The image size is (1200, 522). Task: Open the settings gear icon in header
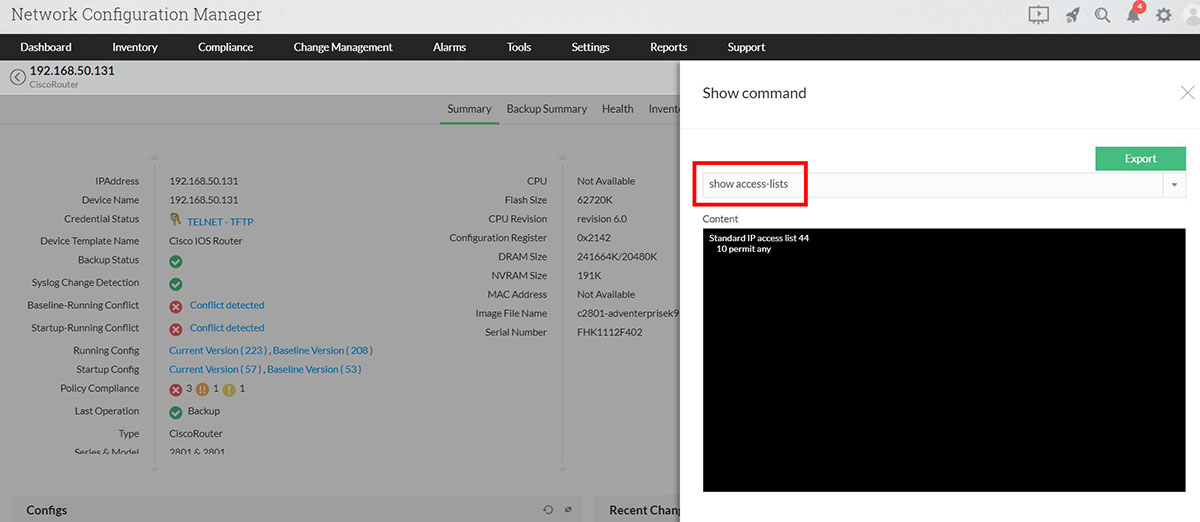click(1164, 15)
